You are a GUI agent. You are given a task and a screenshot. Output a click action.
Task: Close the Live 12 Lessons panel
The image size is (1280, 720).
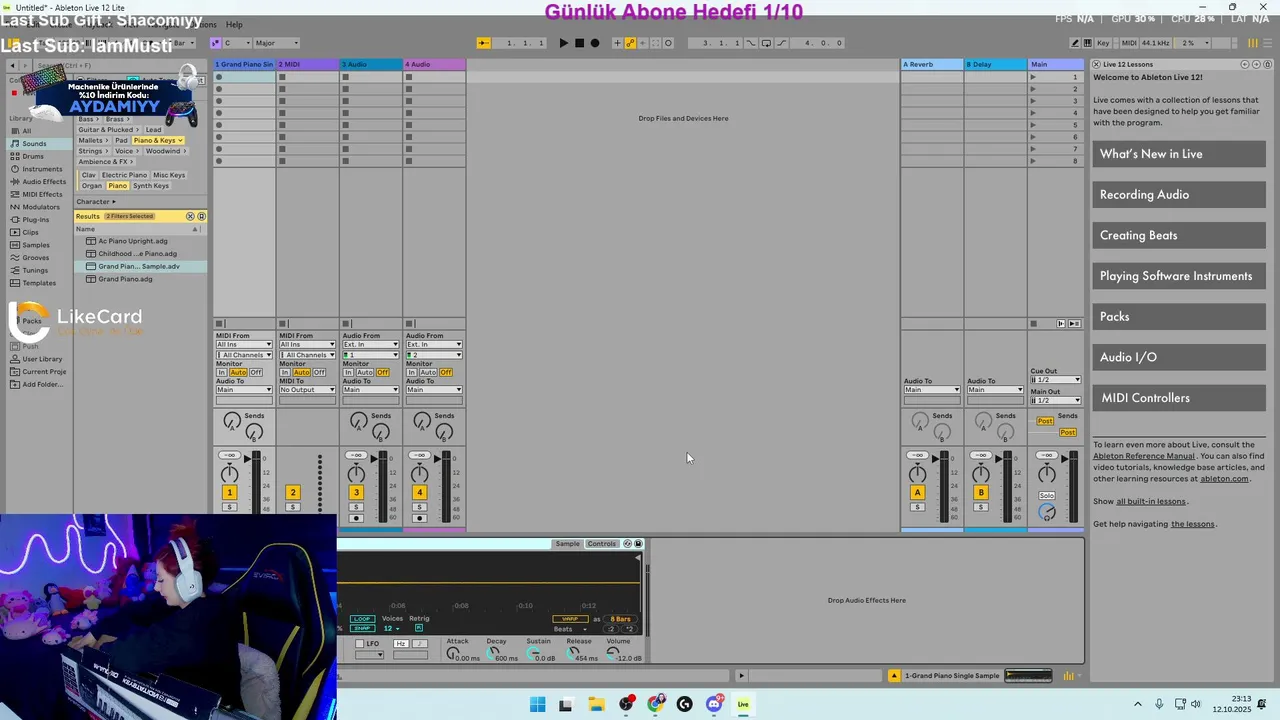tap(1097, 64)
